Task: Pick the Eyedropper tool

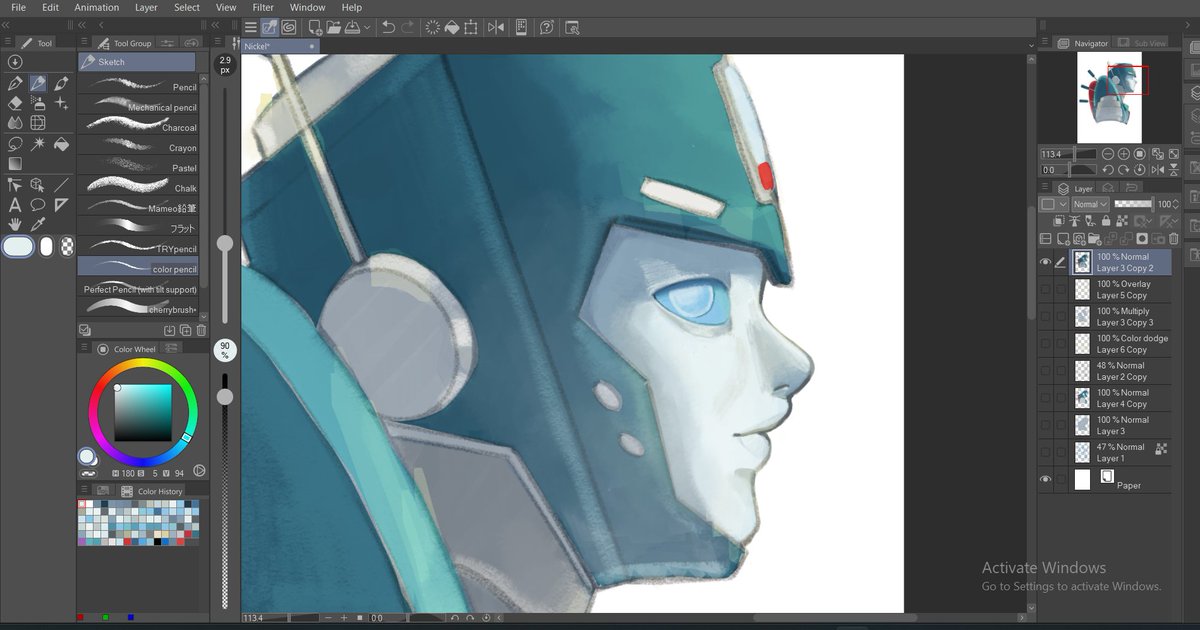Action: (x=38, y=225)
